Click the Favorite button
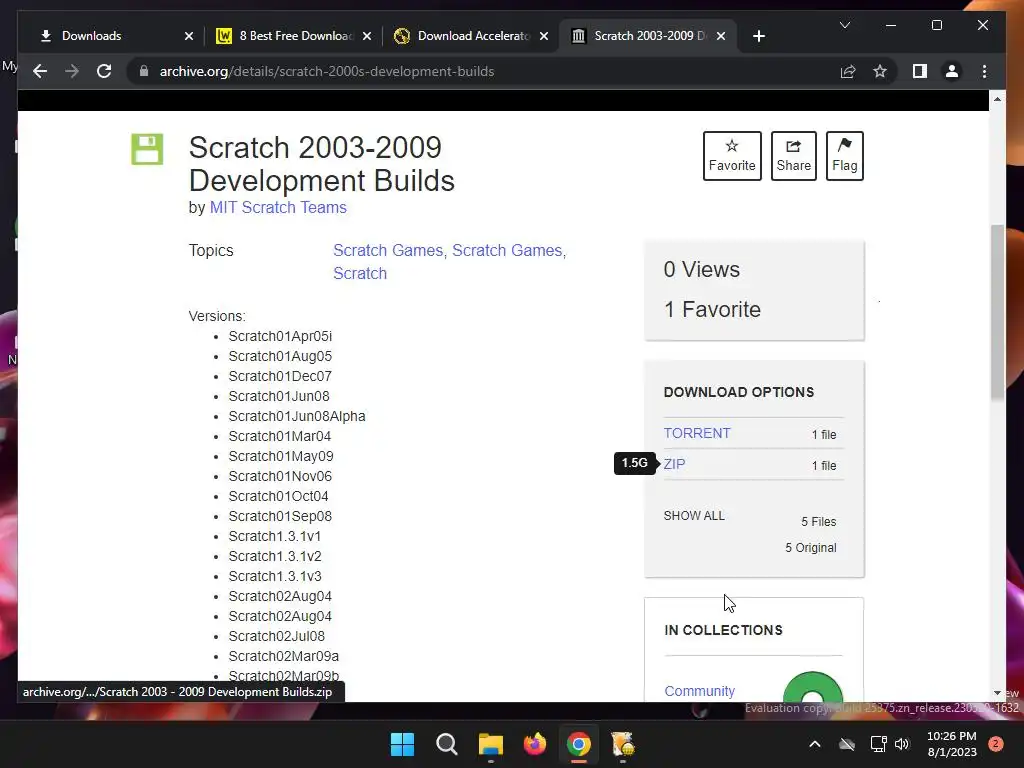 732,156
